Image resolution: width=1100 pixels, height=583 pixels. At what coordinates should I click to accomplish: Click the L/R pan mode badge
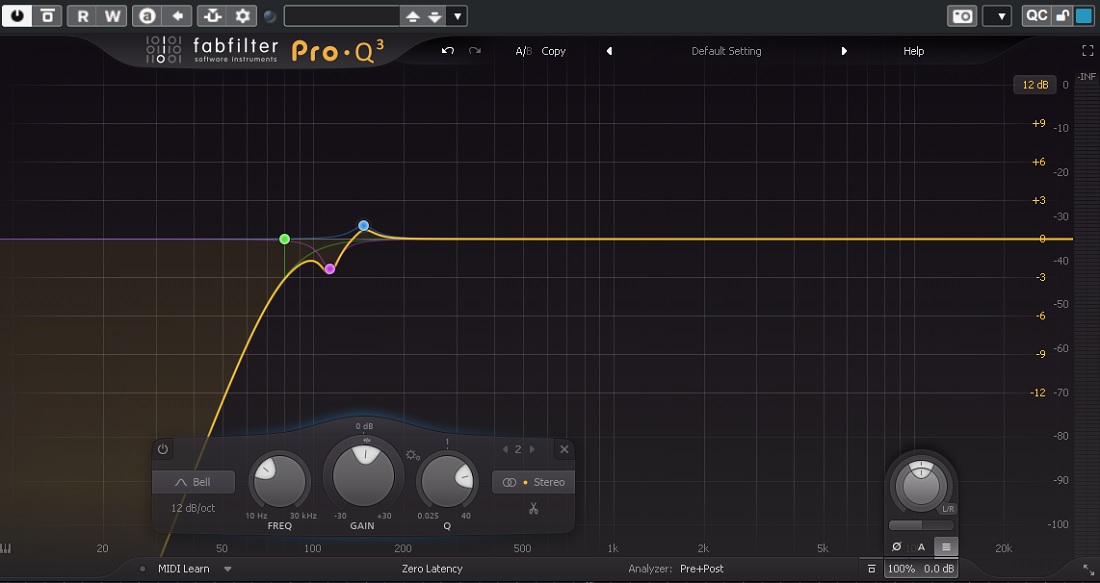point(948,509)
